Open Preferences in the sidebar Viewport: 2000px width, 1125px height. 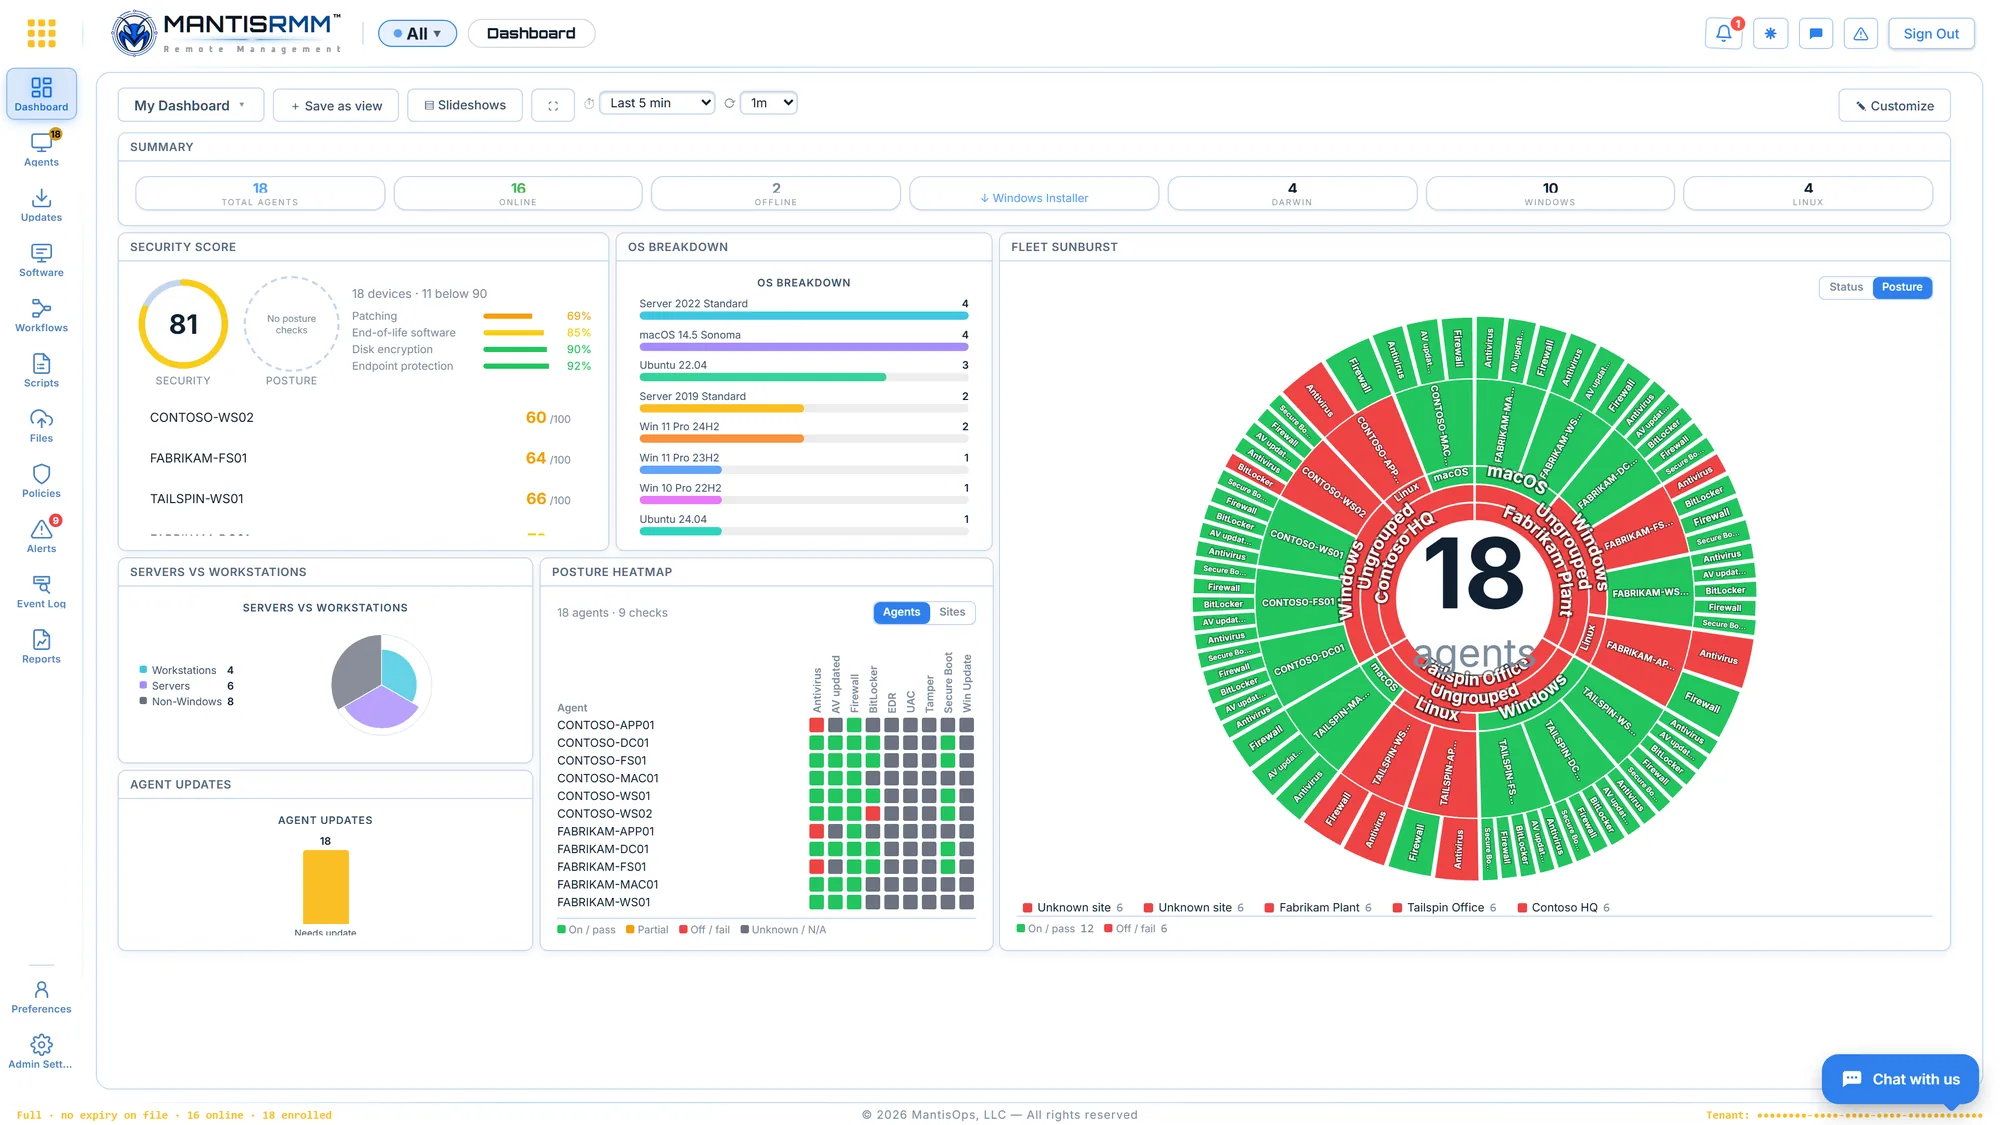coord(41,996)
